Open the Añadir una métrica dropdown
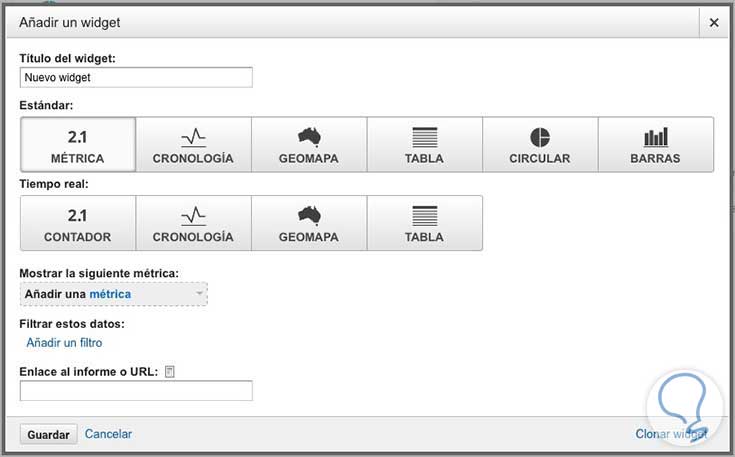Image resolution: width=735 pixels, height=457 pixels. 114,294
